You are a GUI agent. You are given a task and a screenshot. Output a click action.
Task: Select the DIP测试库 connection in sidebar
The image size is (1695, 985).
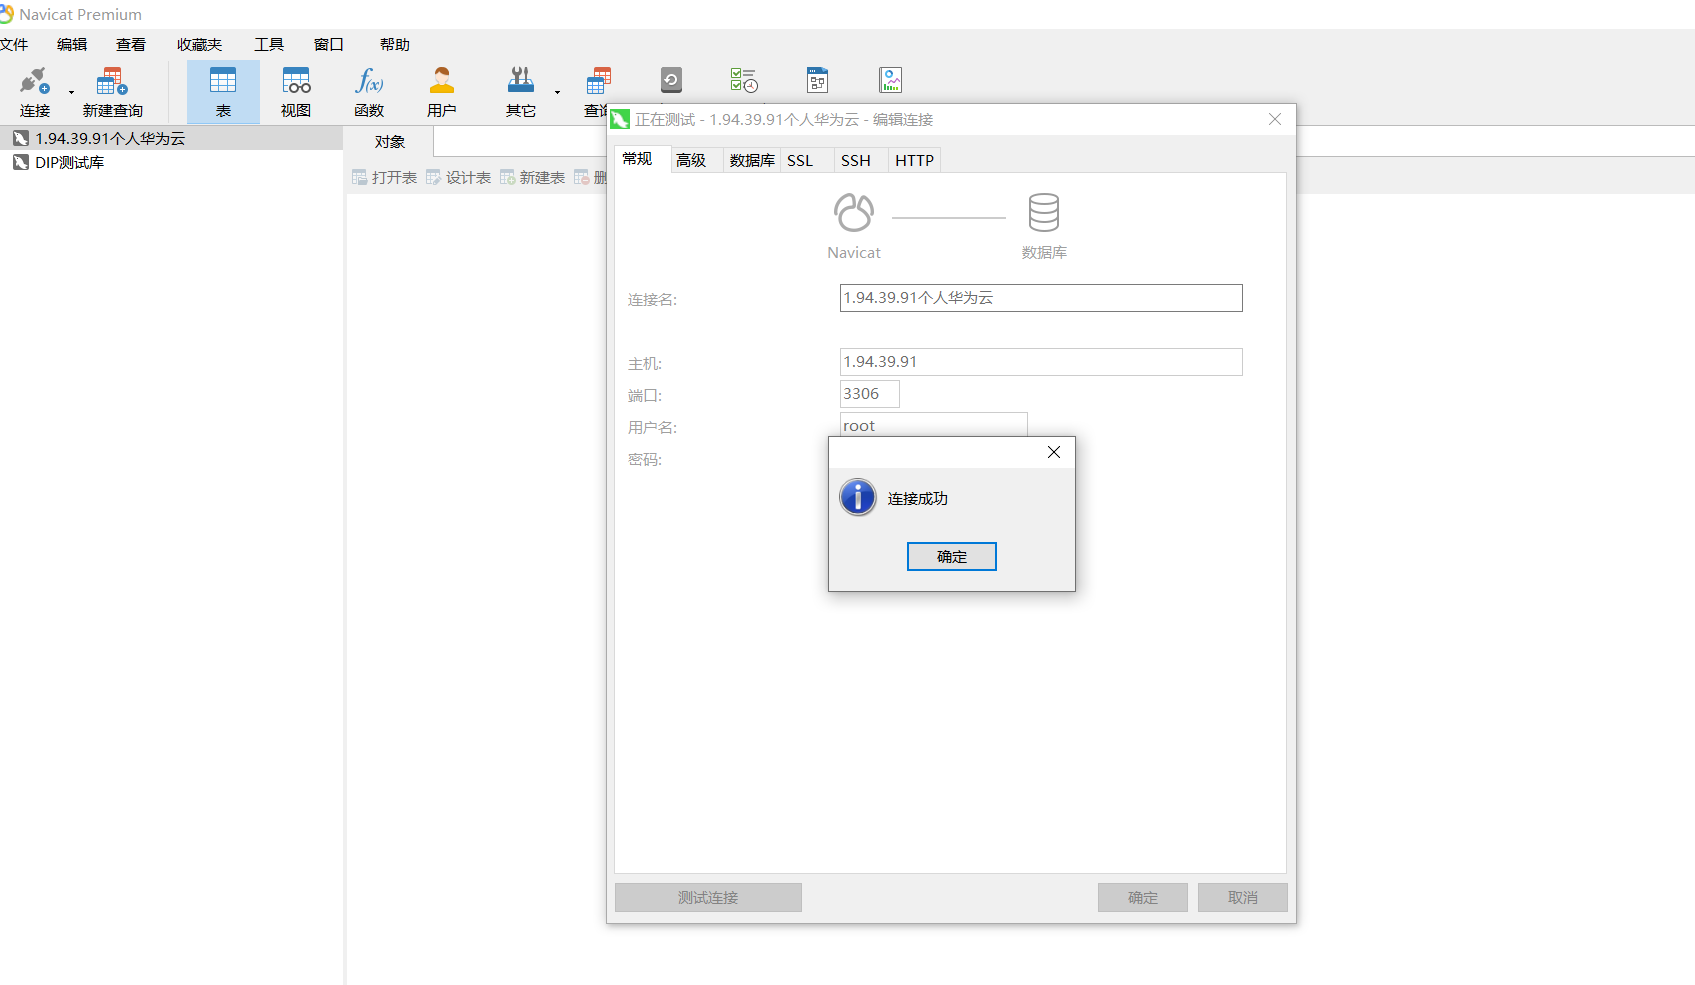pyautogui.click(x=171, y=162)
